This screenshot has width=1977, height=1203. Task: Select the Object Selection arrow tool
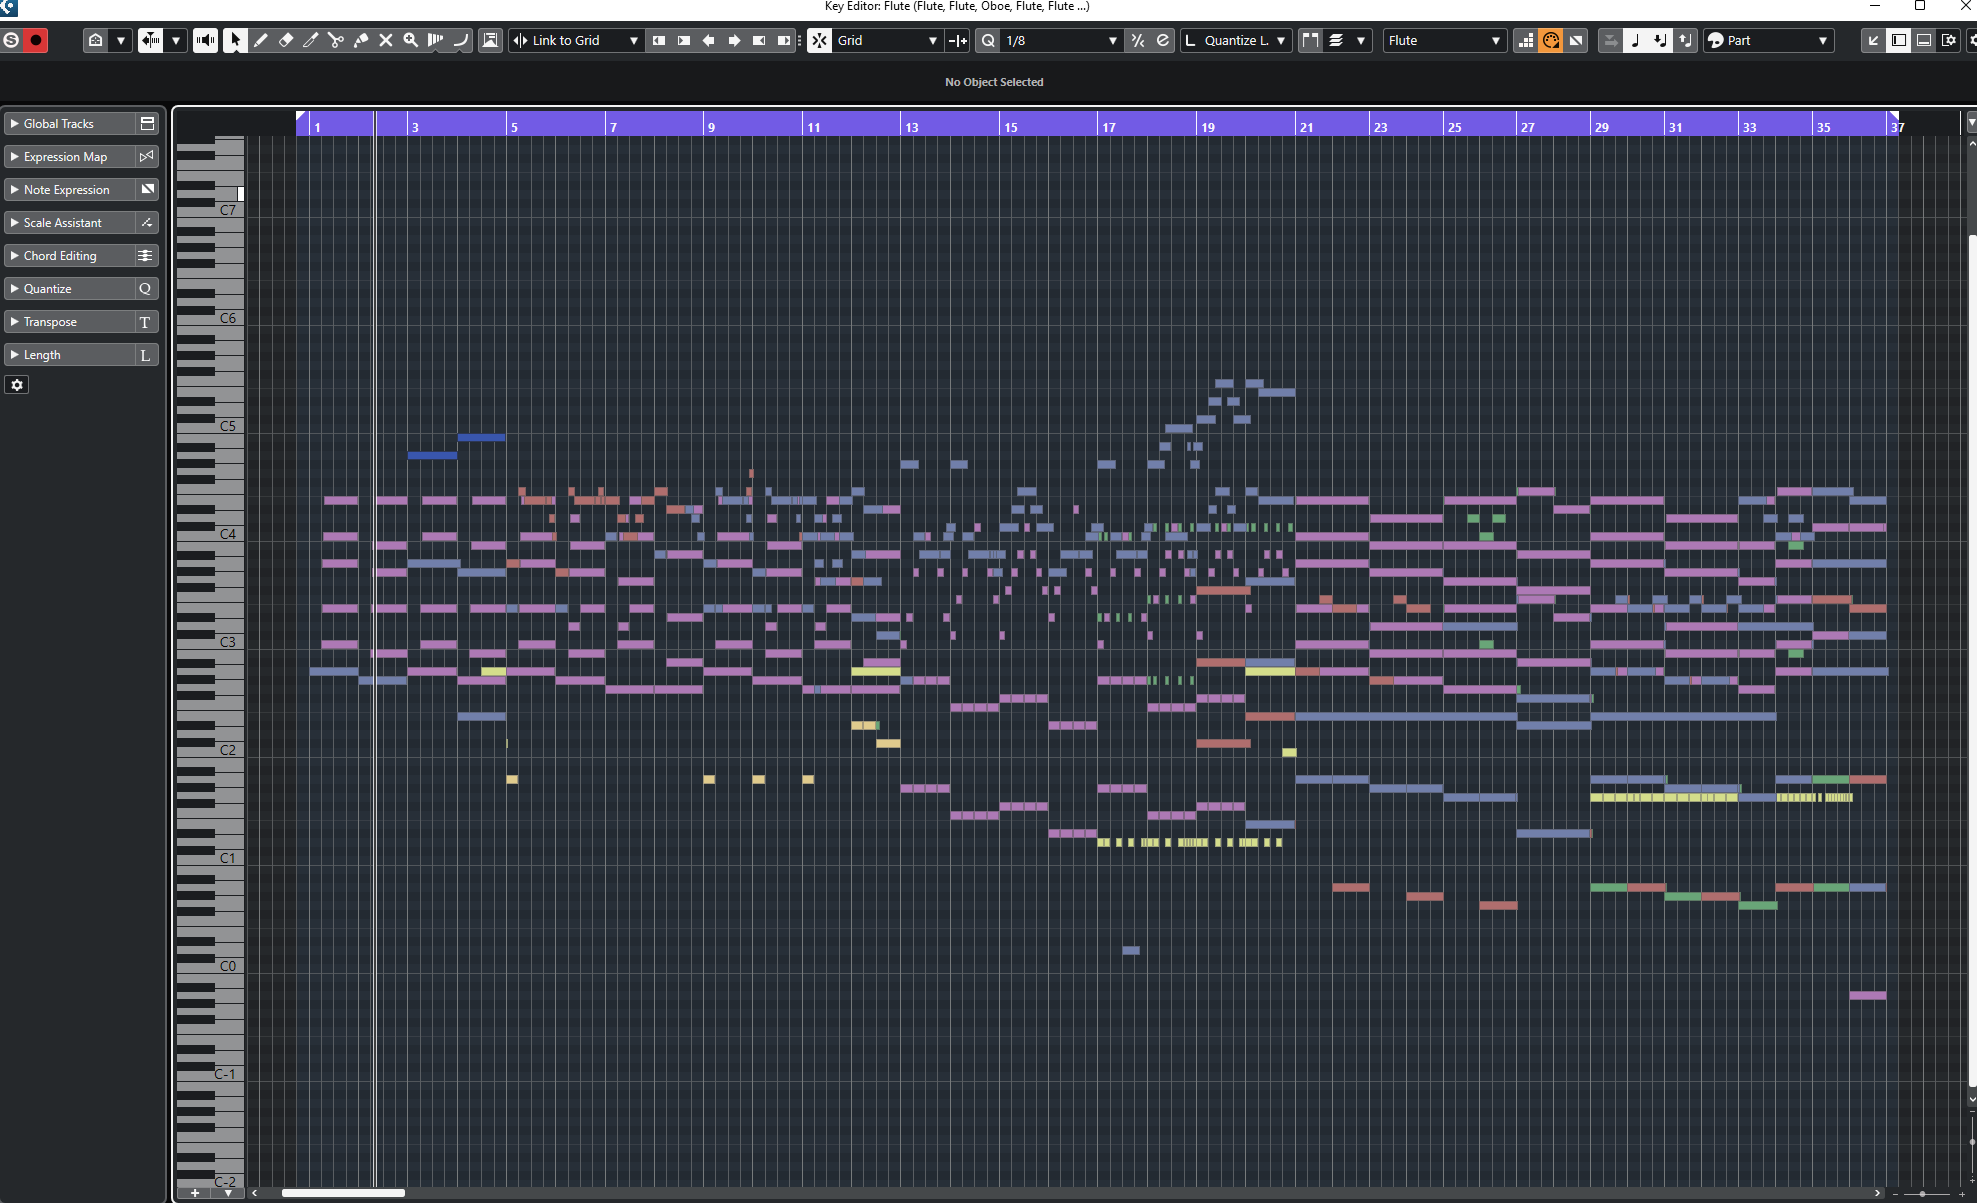click(235, 40)
